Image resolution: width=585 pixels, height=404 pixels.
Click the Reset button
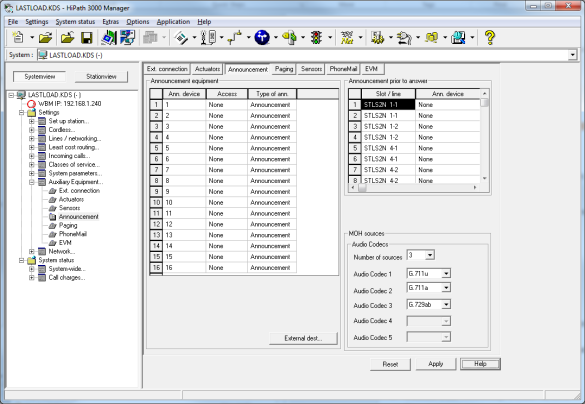[x=390, y=364]
